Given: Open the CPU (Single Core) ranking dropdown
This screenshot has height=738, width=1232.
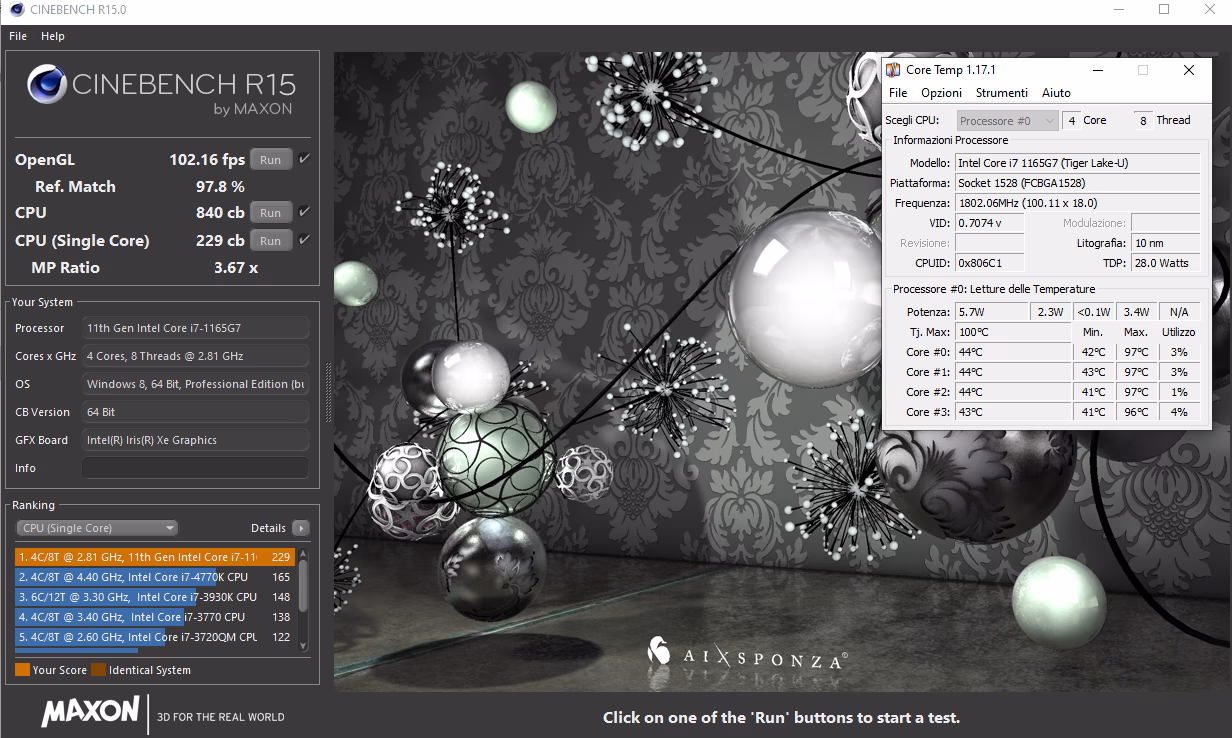Looking at the screenshot, I should (97, 528).
